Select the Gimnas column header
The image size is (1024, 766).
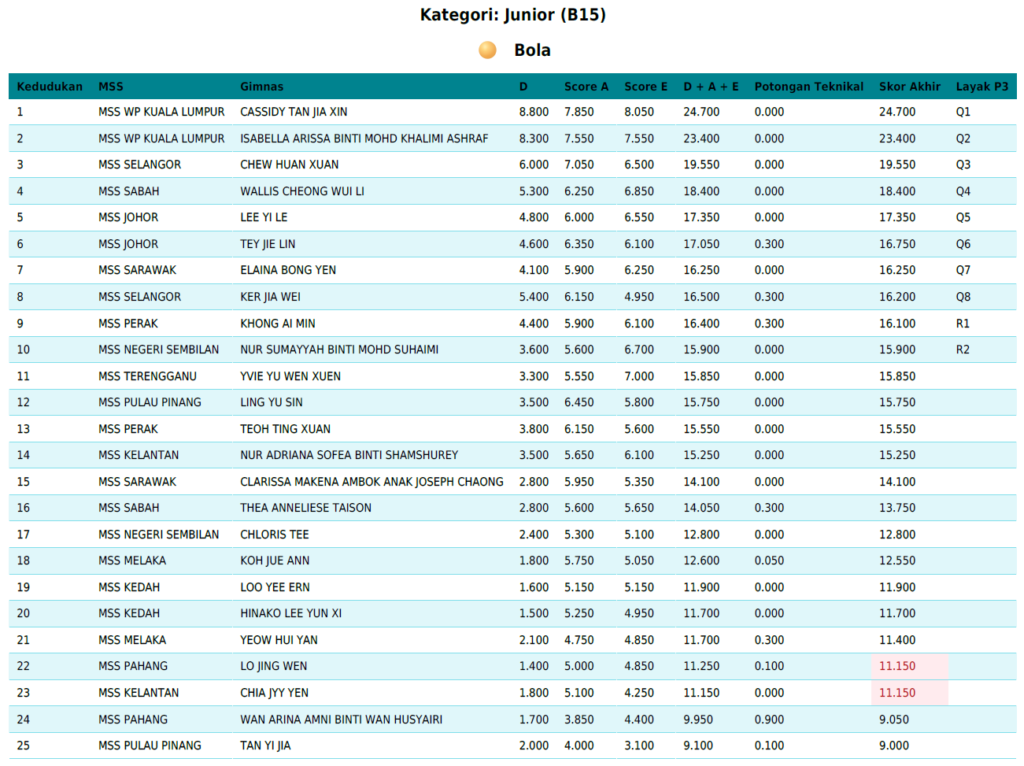(261, 87)
